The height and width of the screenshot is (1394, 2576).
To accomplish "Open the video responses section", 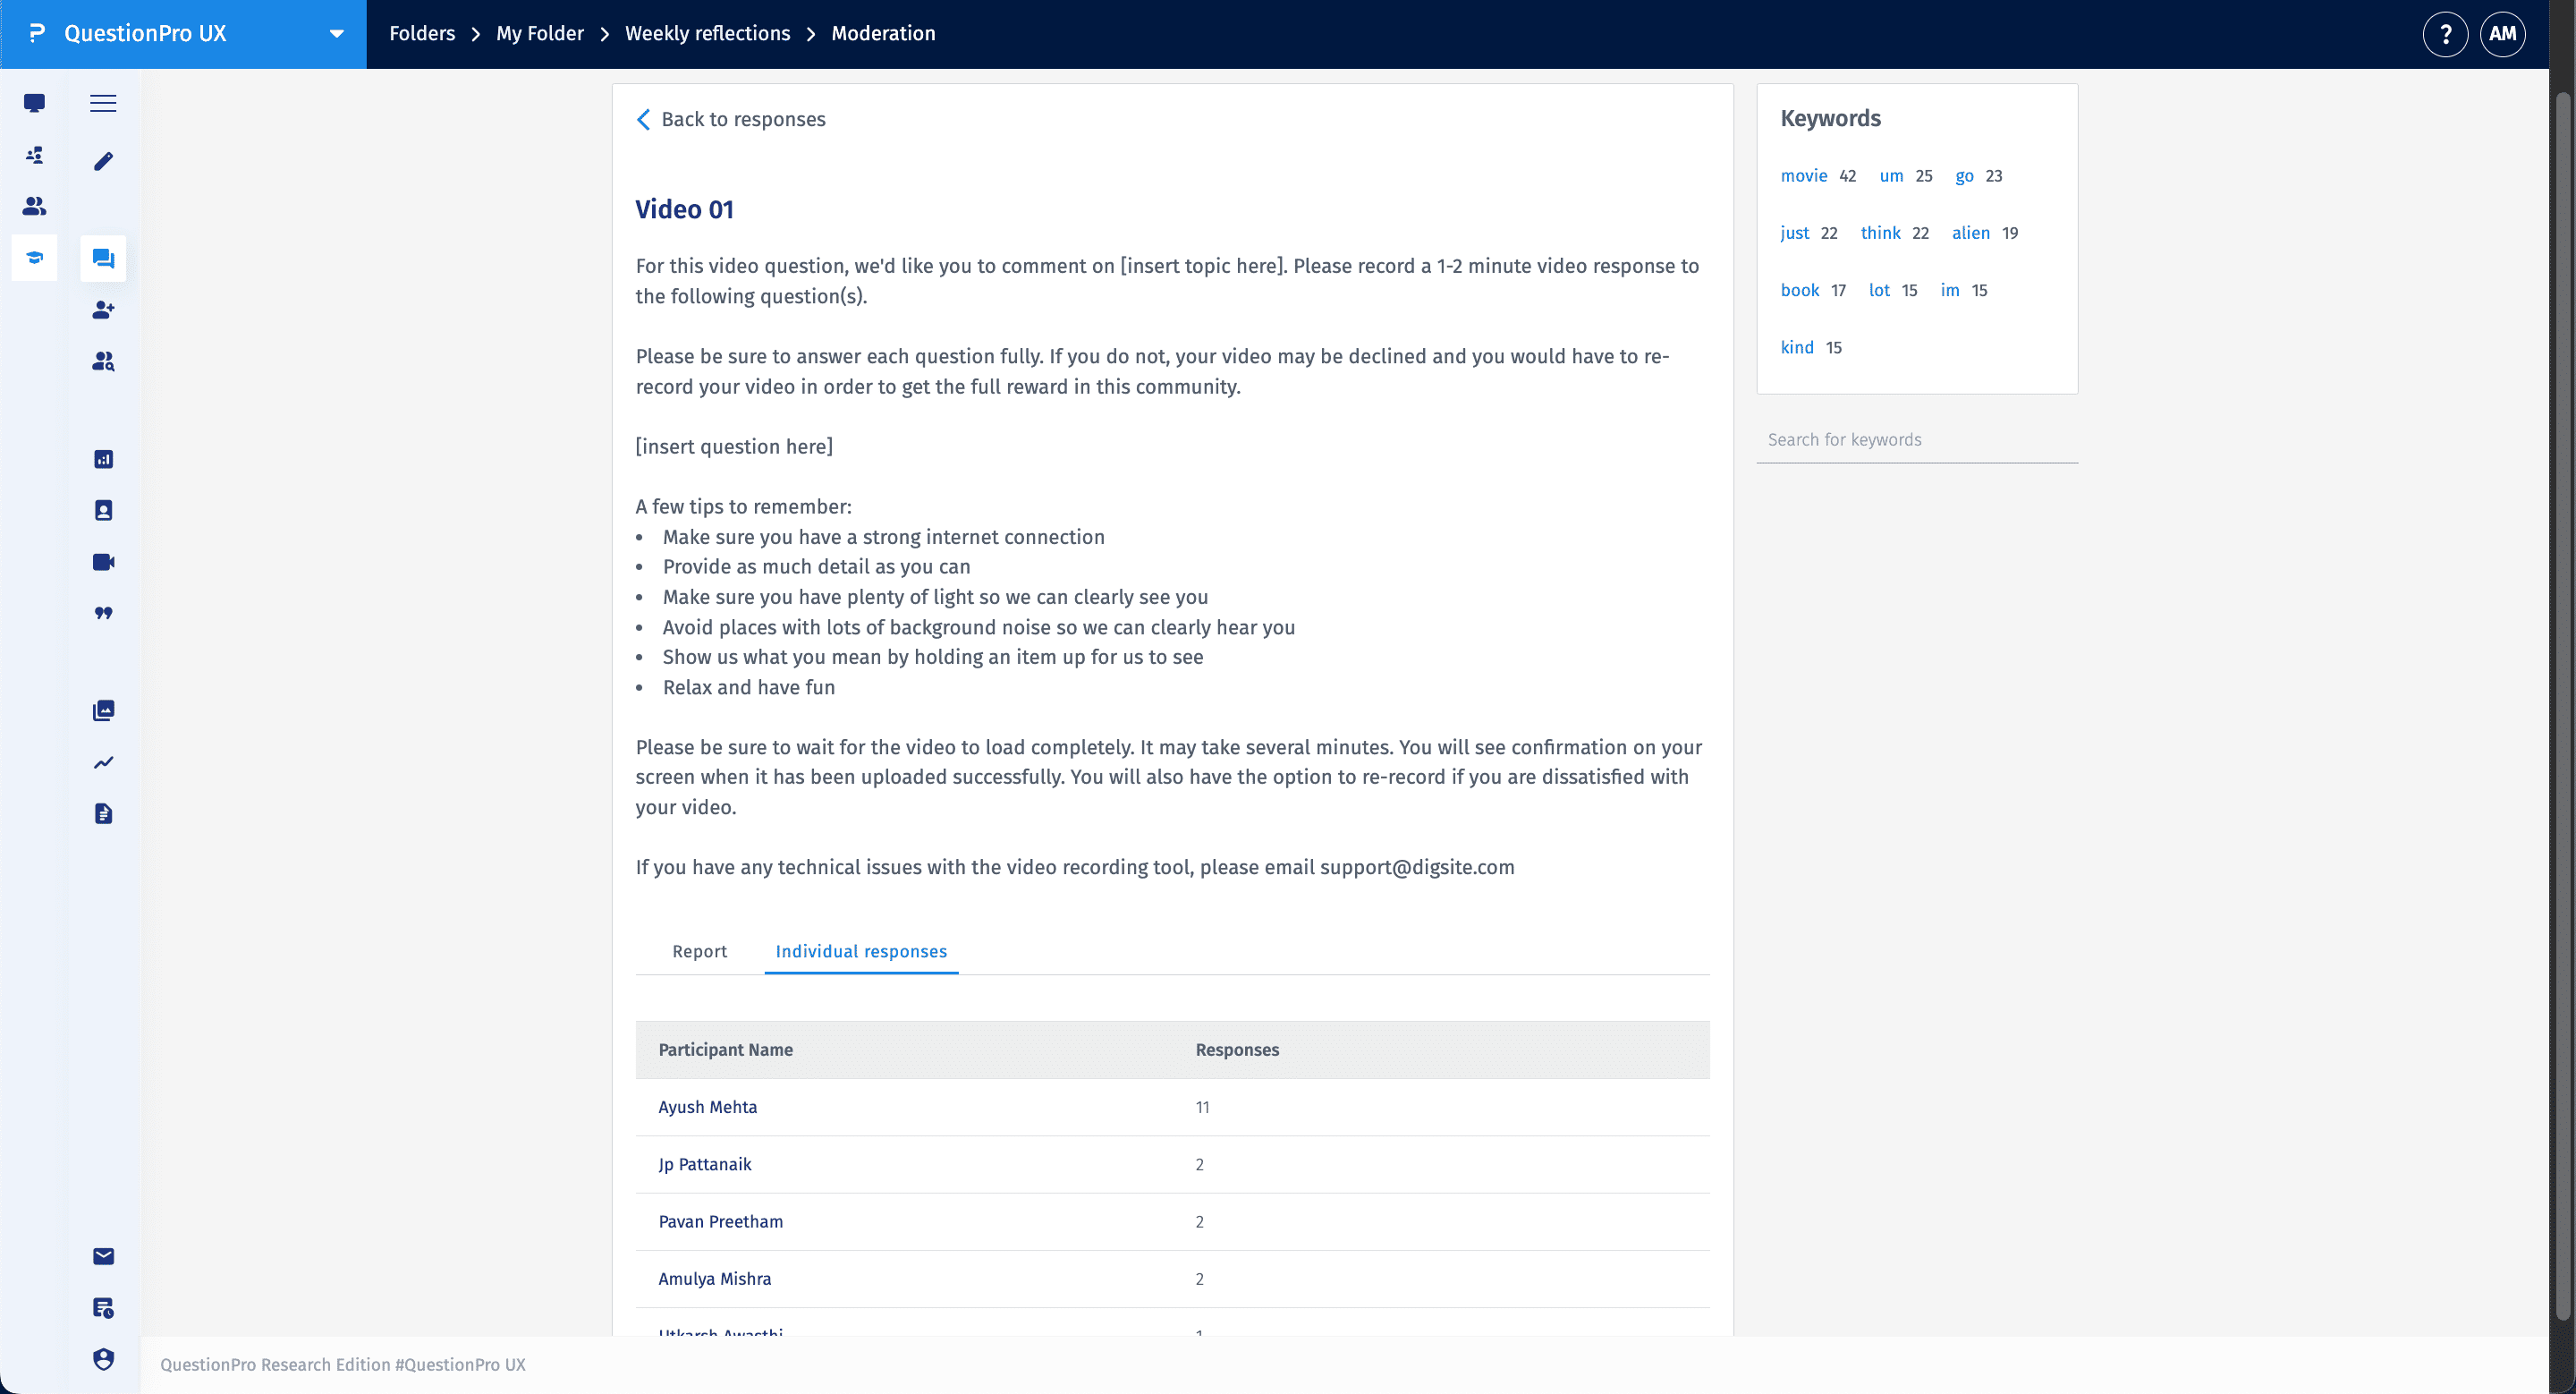I will (102, 561).
